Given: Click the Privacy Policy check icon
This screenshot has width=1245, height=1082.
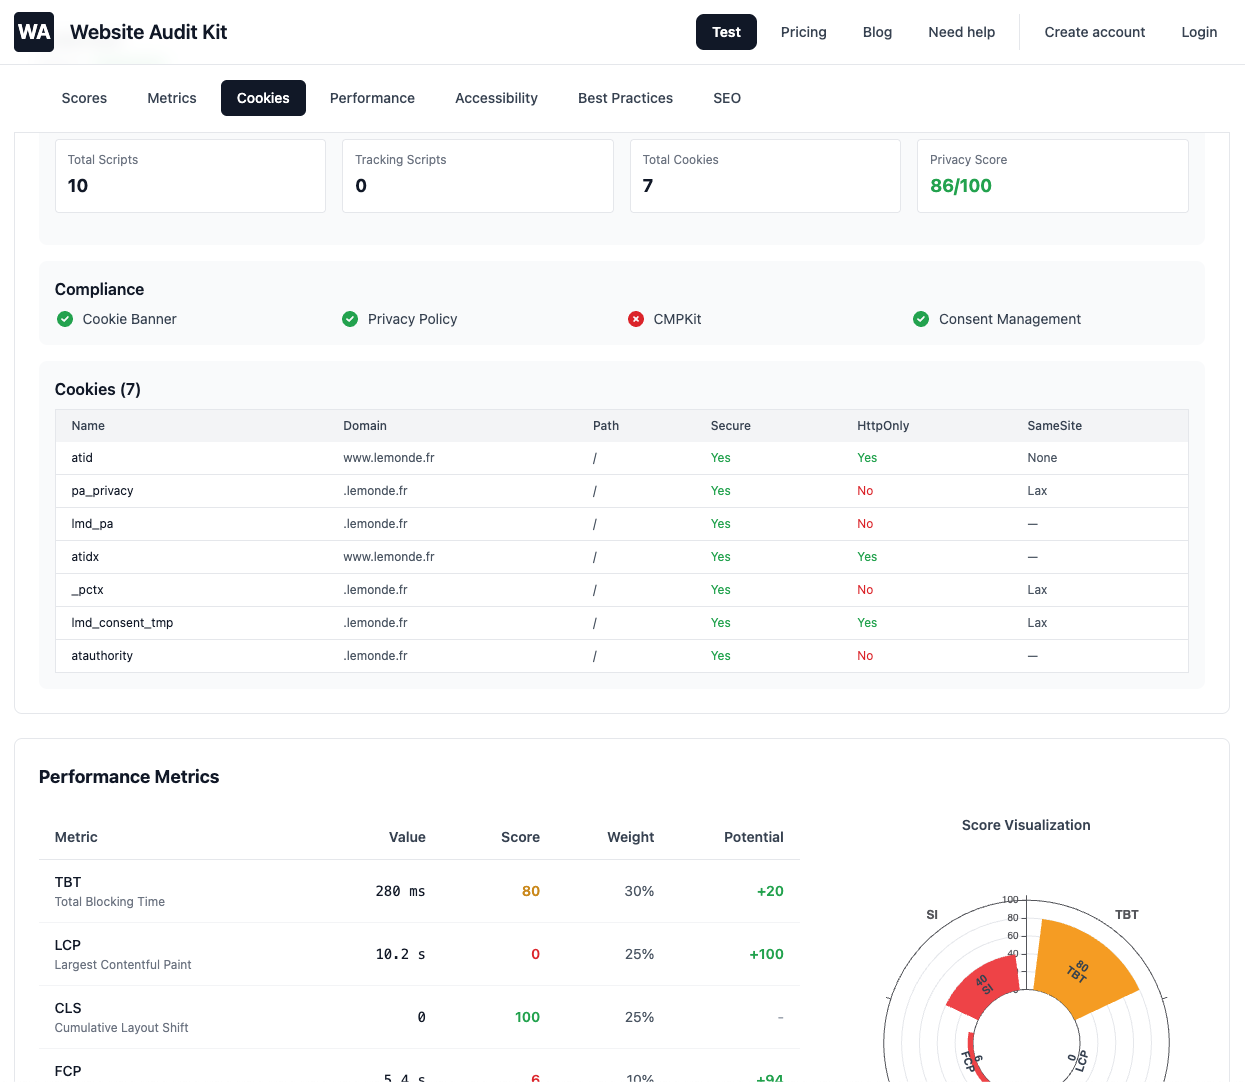Looking at the screenshot, I should click(350, 319).
